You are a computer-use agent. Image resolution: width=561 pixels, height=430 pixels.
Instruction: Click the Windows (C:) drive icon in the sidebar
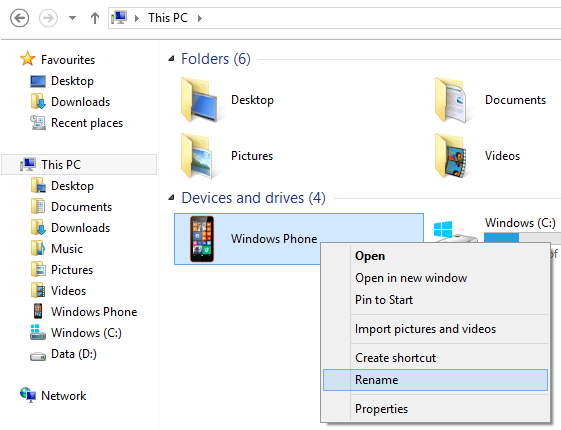(38, 332)
